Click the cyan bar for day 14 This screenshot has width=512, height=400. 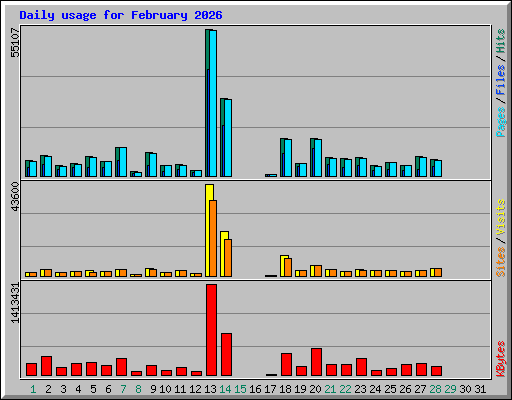point(228,138)
